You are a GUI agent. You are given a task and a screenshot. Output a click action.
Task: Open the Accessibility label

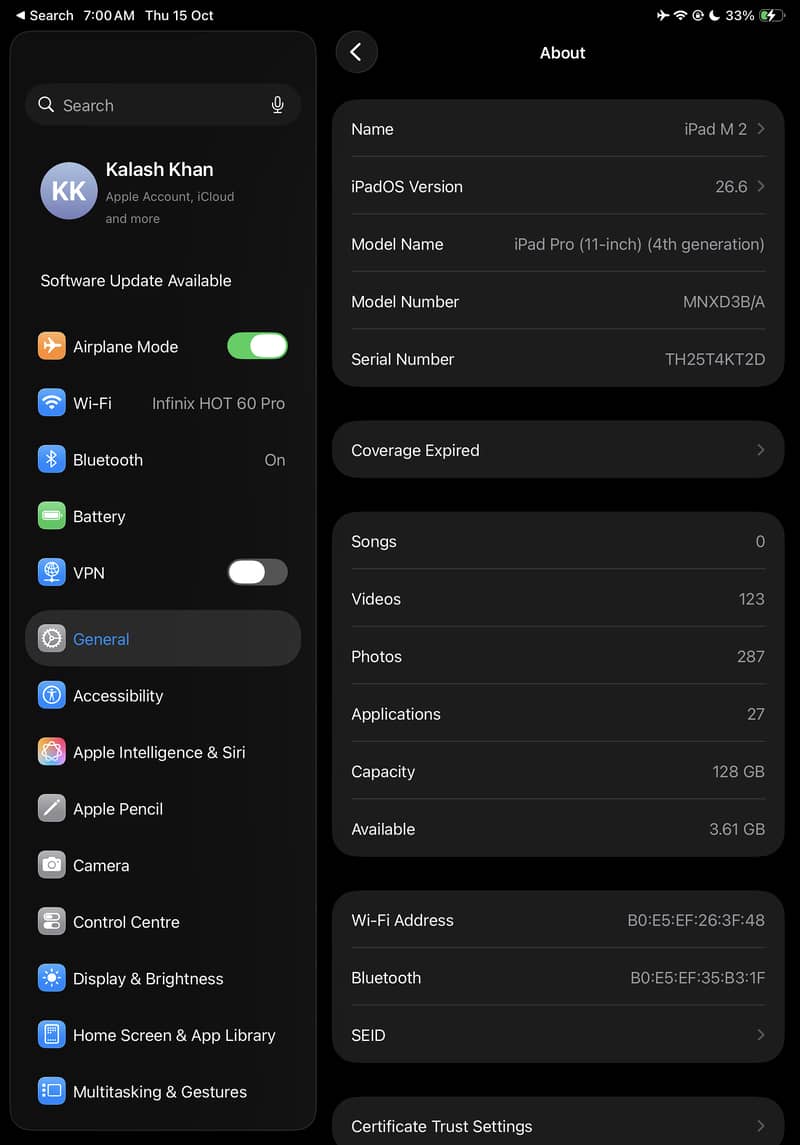118,696
